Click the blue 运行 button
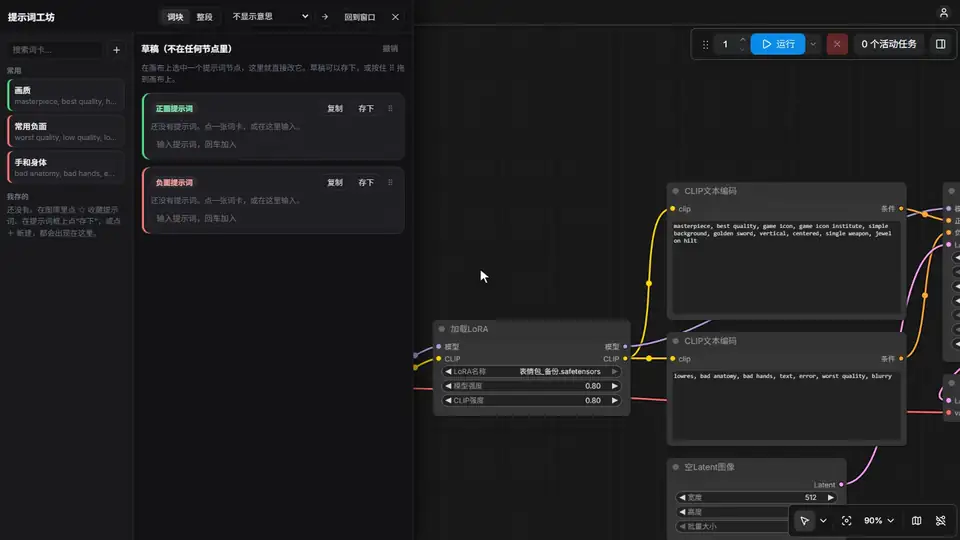 pyautogui.click(x=778, y=44)
